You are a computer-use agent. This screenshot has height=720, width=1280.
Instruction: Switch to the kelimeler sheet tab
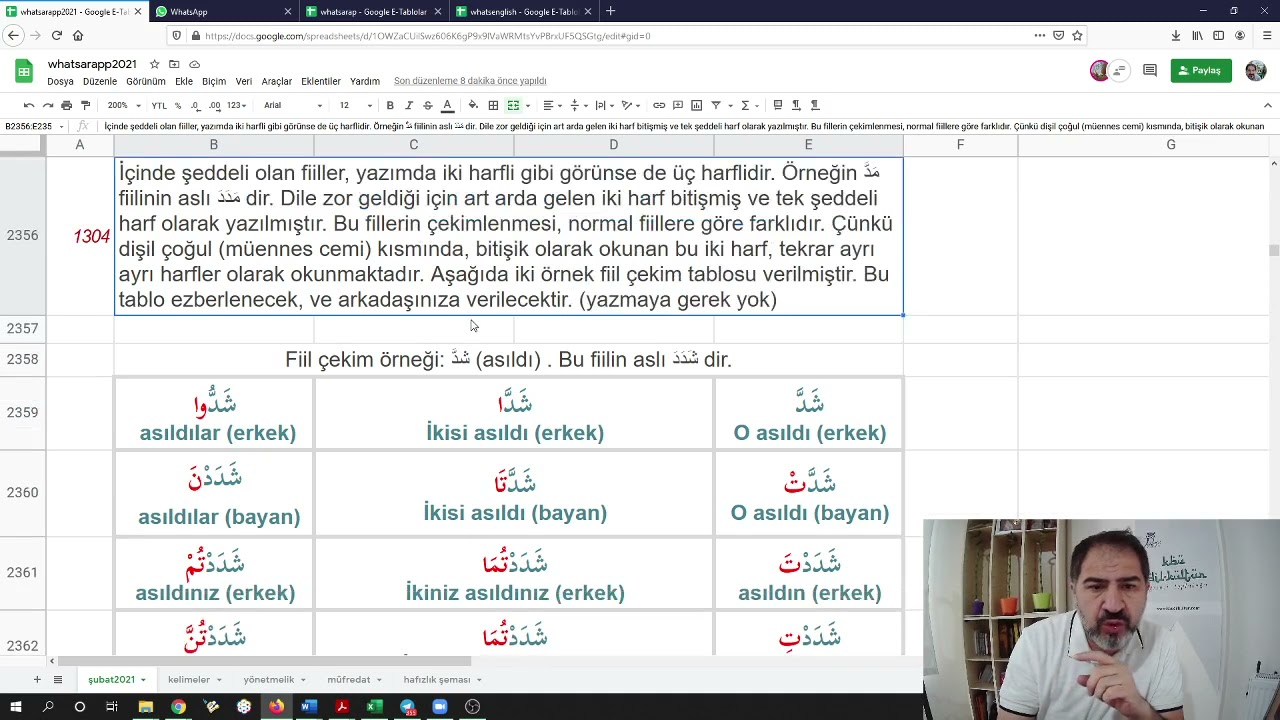pos(195,680)
